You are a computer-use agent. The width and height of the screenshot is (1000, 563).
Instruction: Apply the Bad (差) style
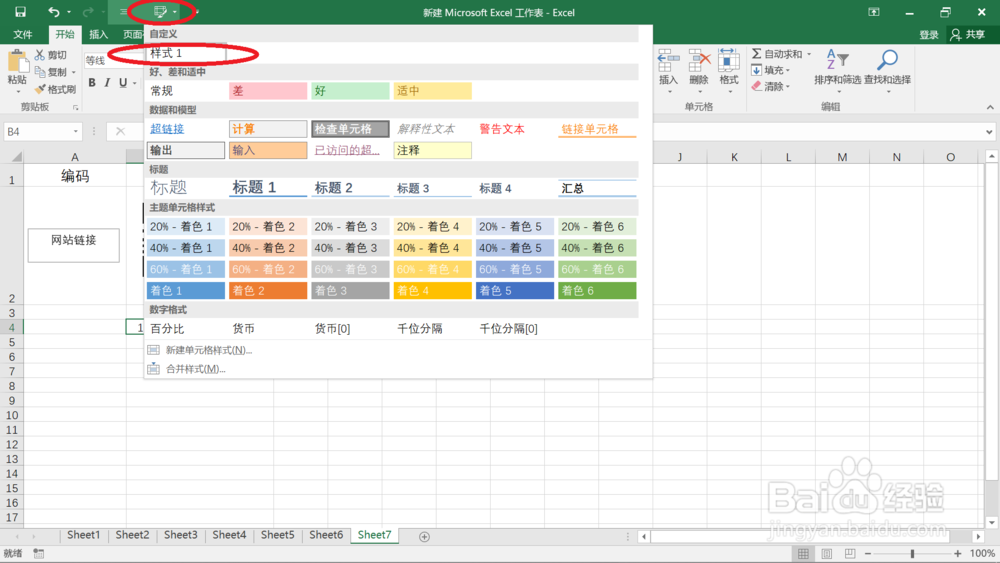(x=268, y=91)
